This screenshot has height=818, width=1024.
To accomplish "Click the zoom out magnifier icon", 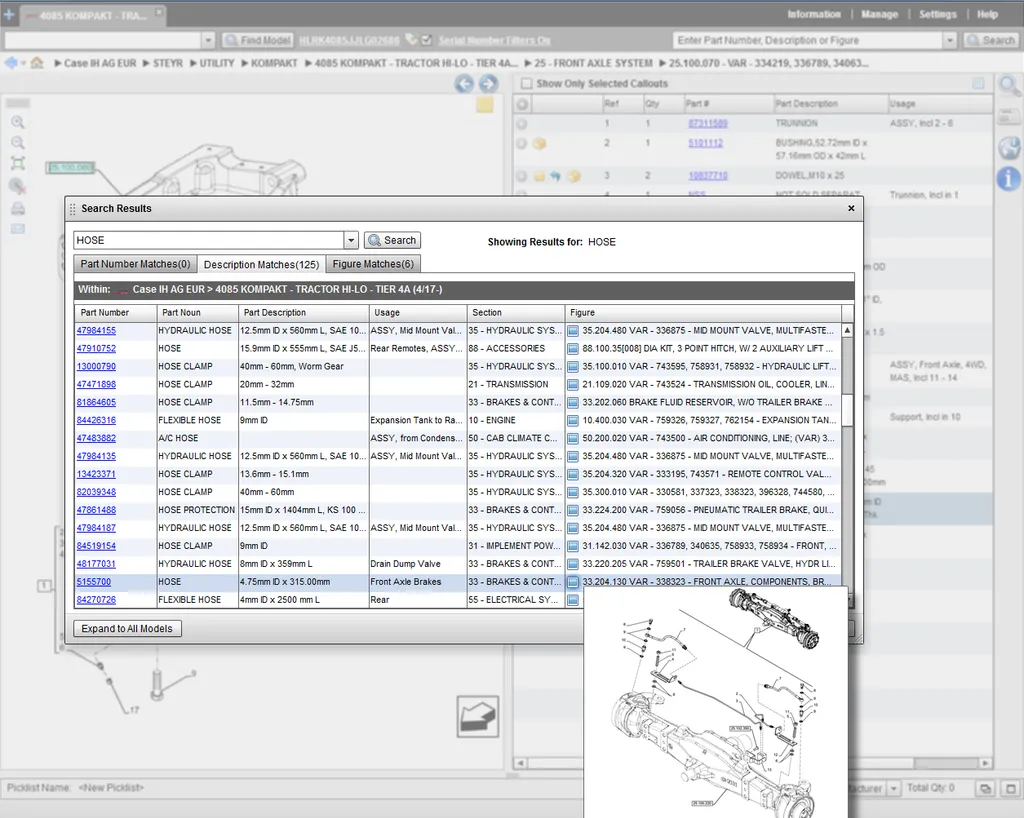I will click(x=18, y=142).
